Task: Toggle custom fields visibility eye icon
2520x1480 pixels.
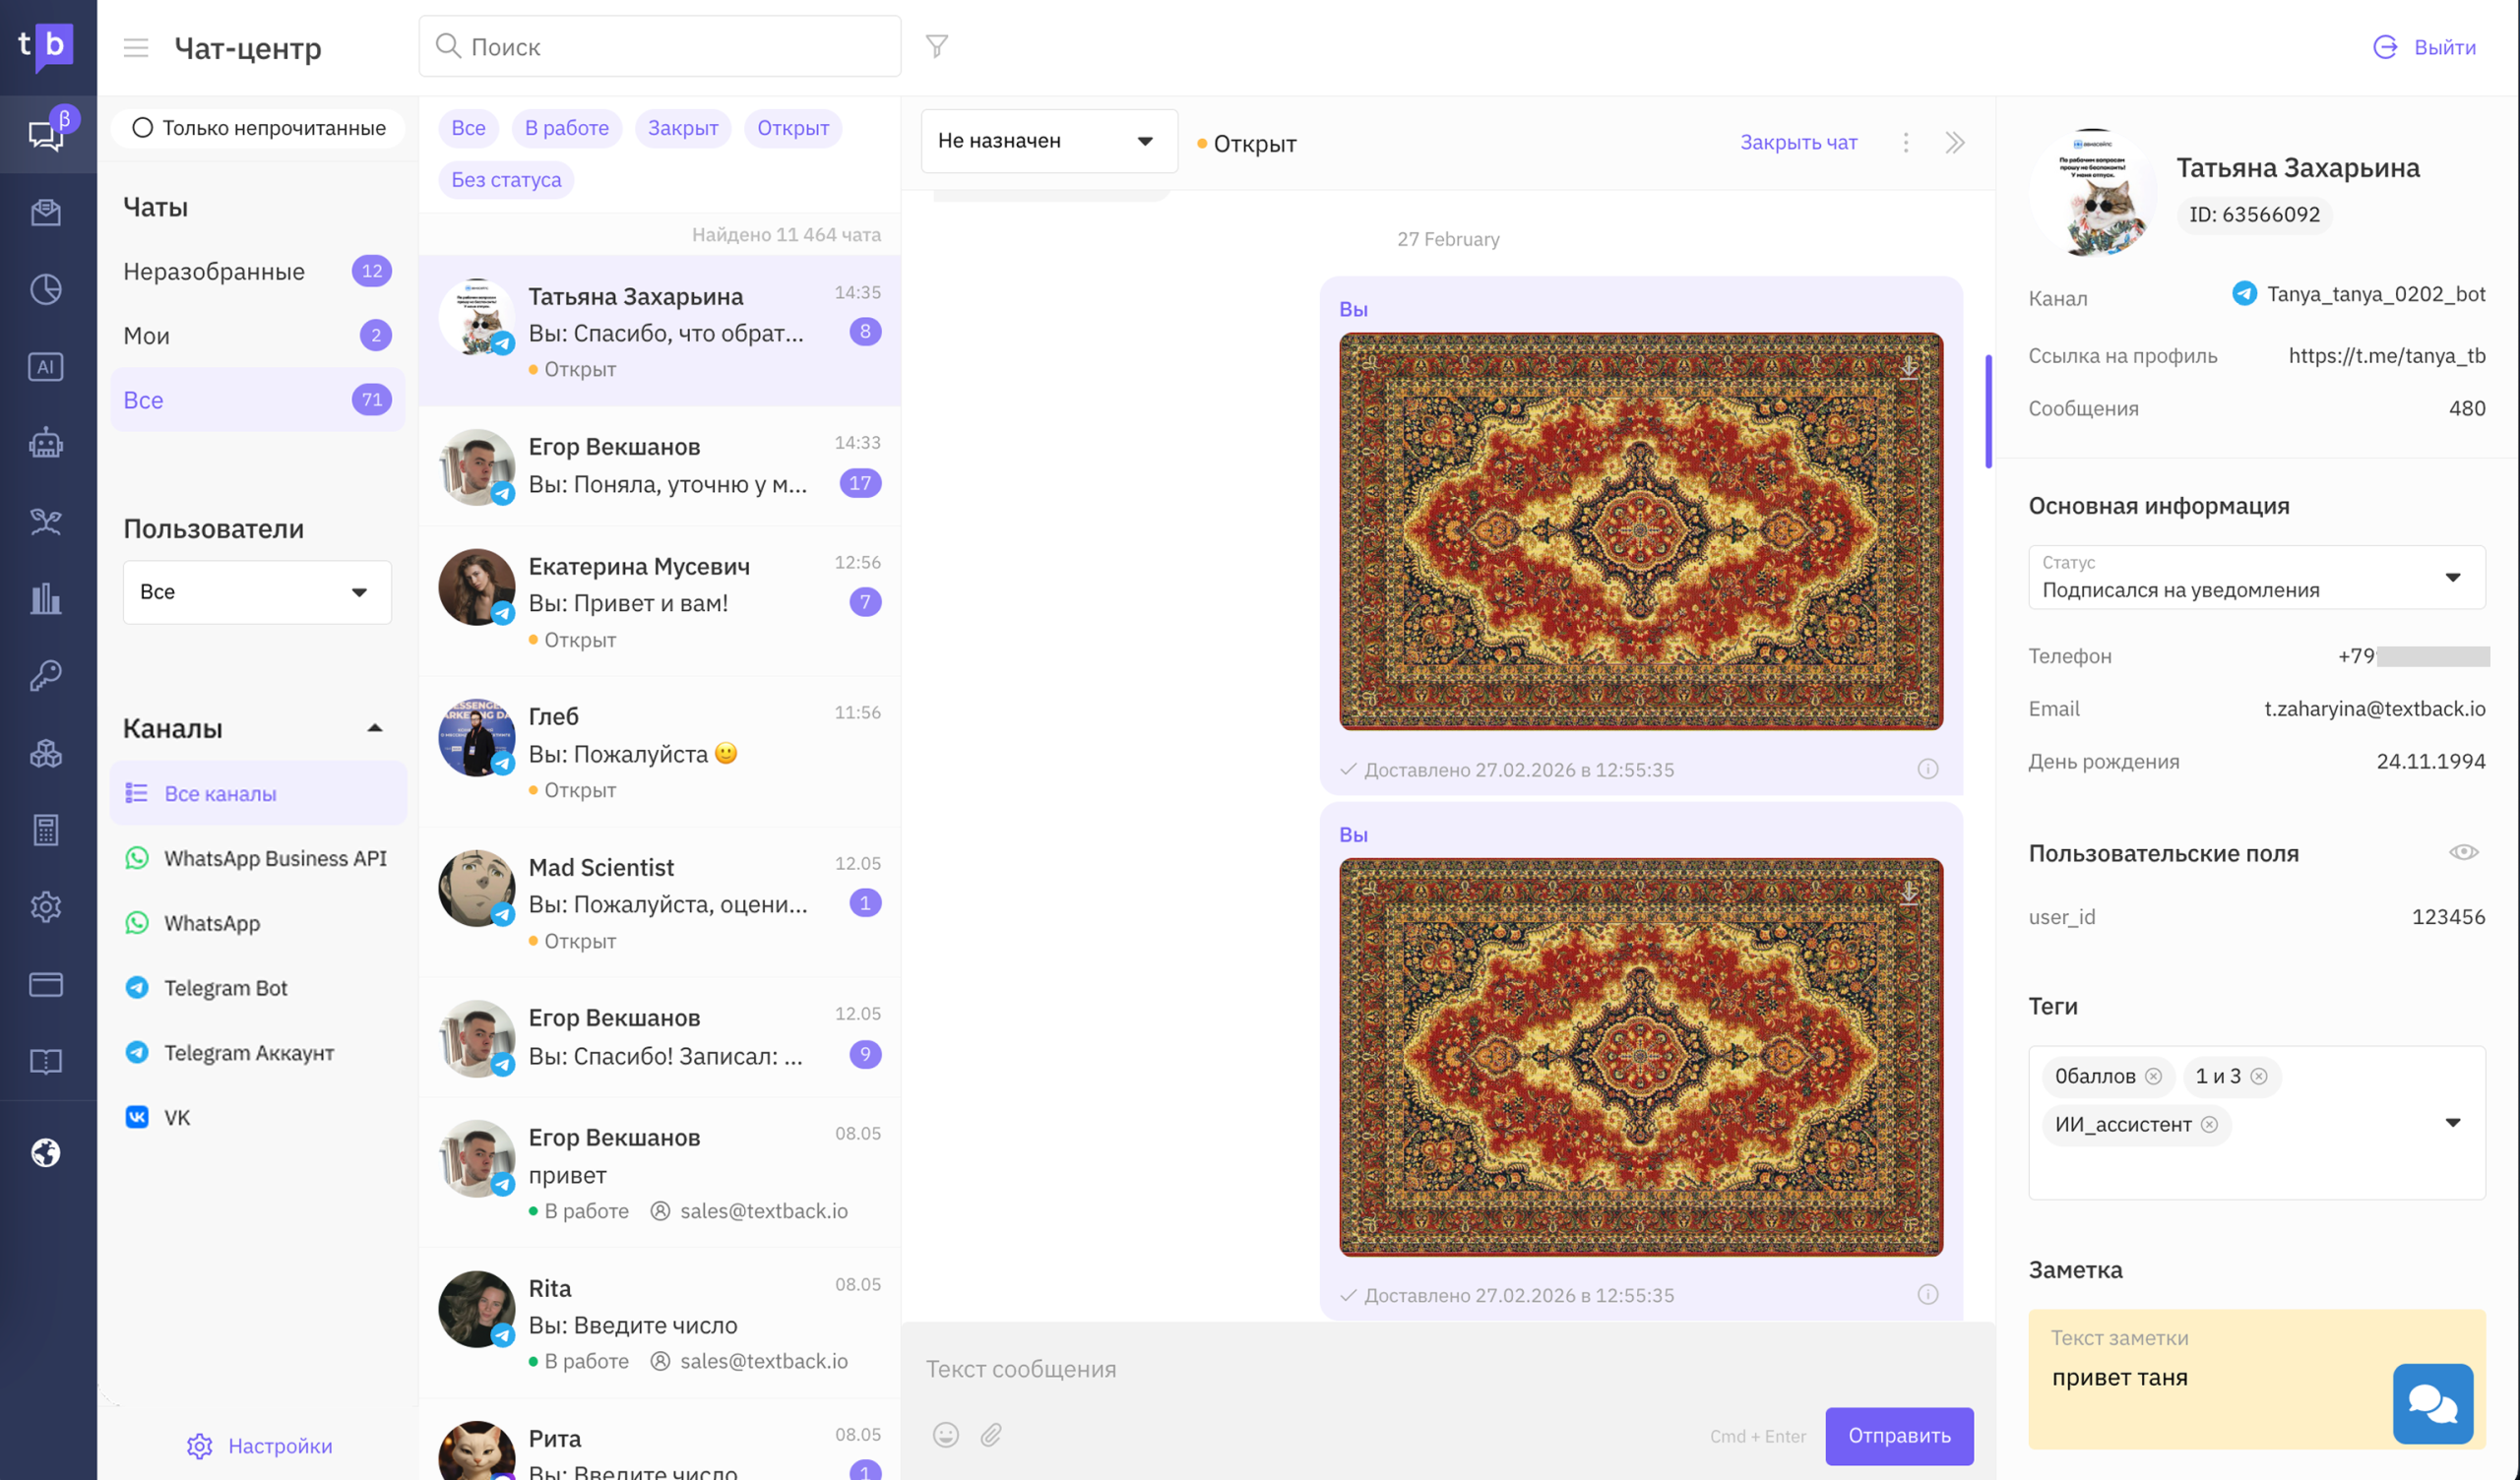Action: [x=2463, y=852]
